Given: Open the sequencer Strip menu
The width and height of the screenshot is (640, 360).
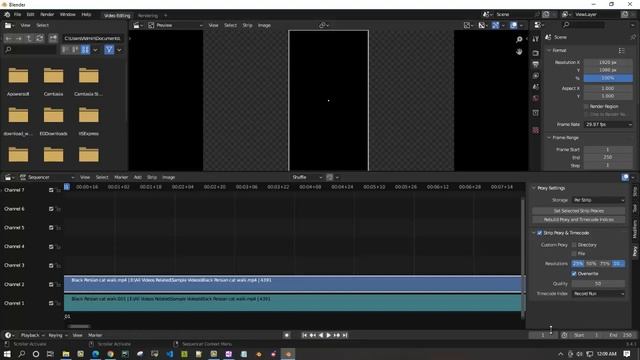Looking at the screenshot, I should [x=152, y=177].
